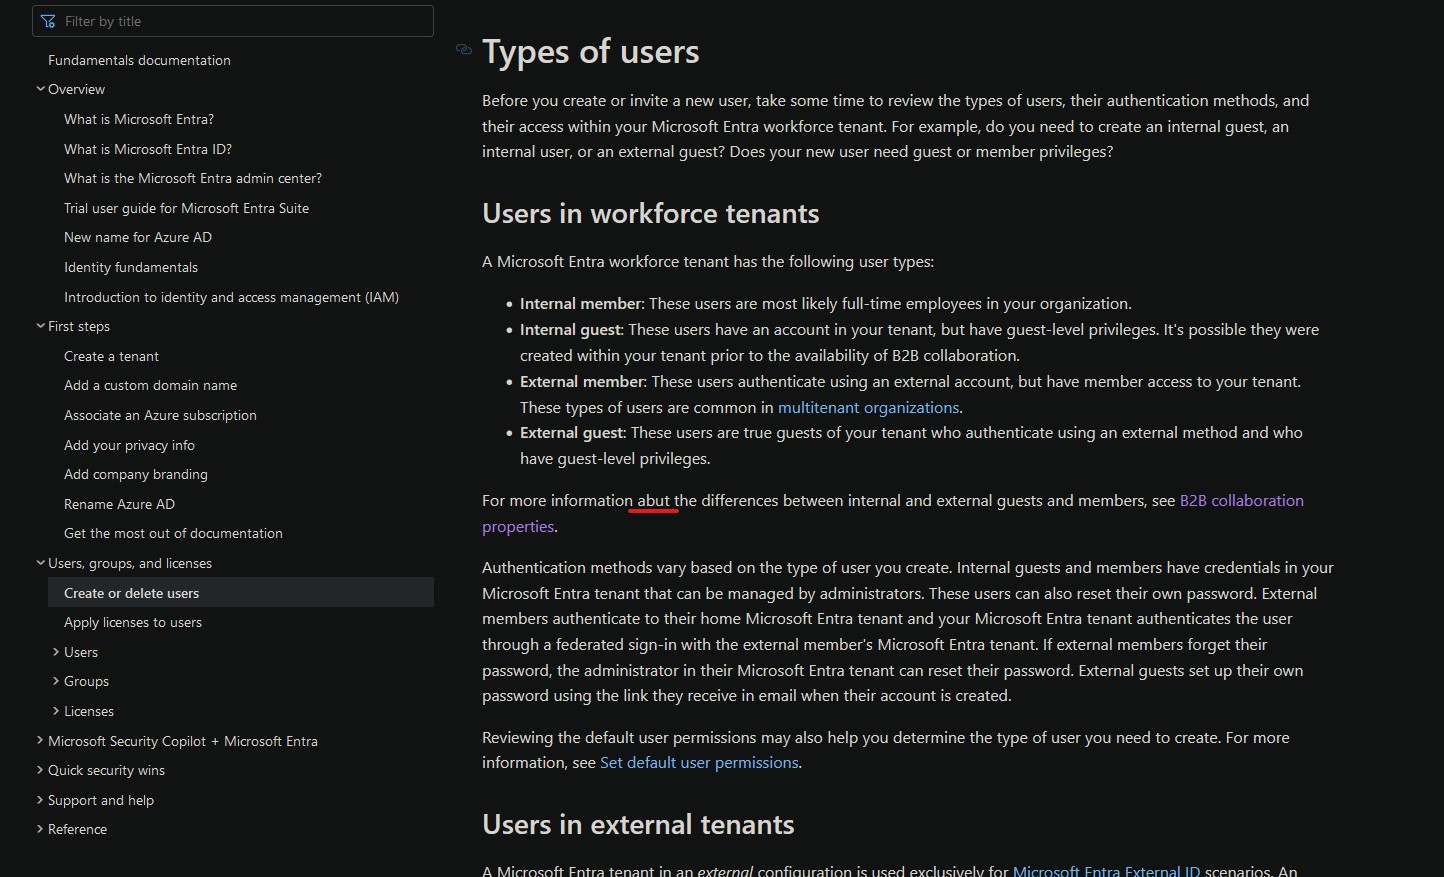
Task: Open Add a custom domain name article
Action: pos(150,385)
